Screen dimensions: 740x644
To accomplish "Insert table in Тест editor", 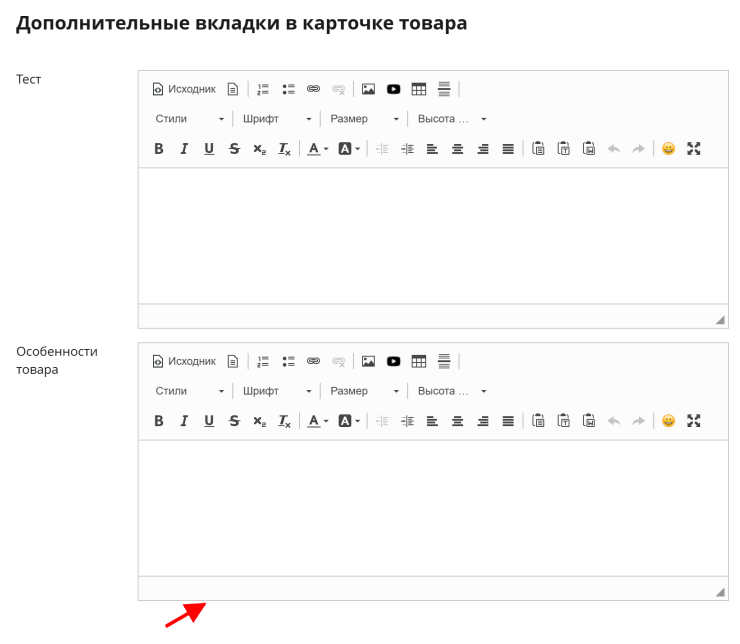I will [x=419, y=89].
